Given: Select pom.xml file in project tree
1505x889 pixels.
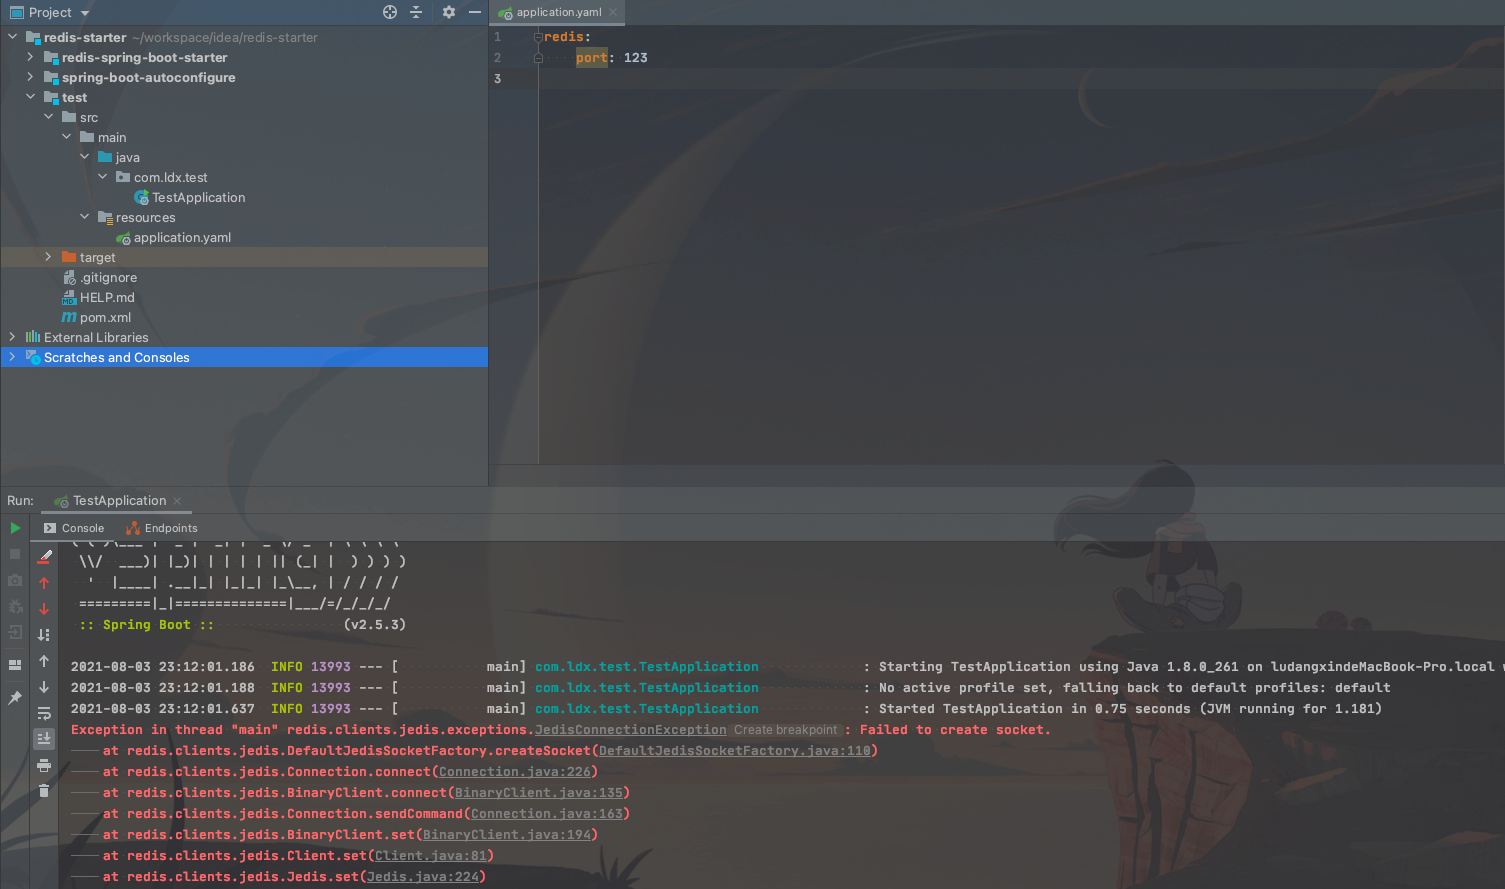Looking at the screenshot, I should point(105,317).
